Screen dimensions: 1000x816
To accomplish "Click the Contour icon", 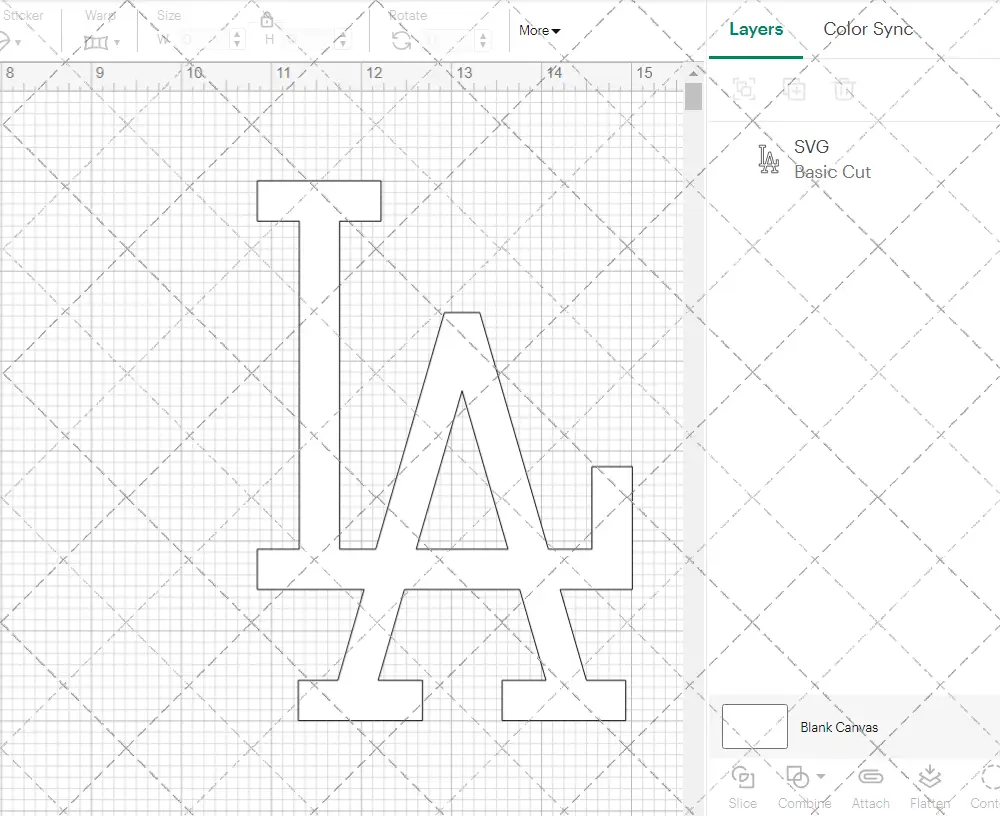I will (x=990, y=778).
